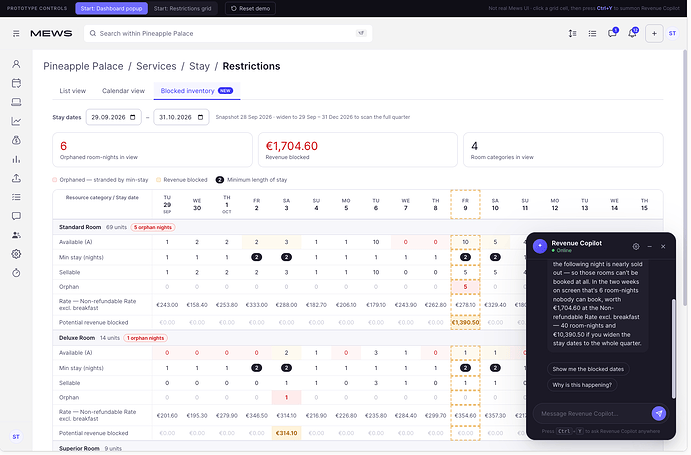Screen dimensions: 691x455
Task: Click the Standard Room category row label
Action: [80, 228]
